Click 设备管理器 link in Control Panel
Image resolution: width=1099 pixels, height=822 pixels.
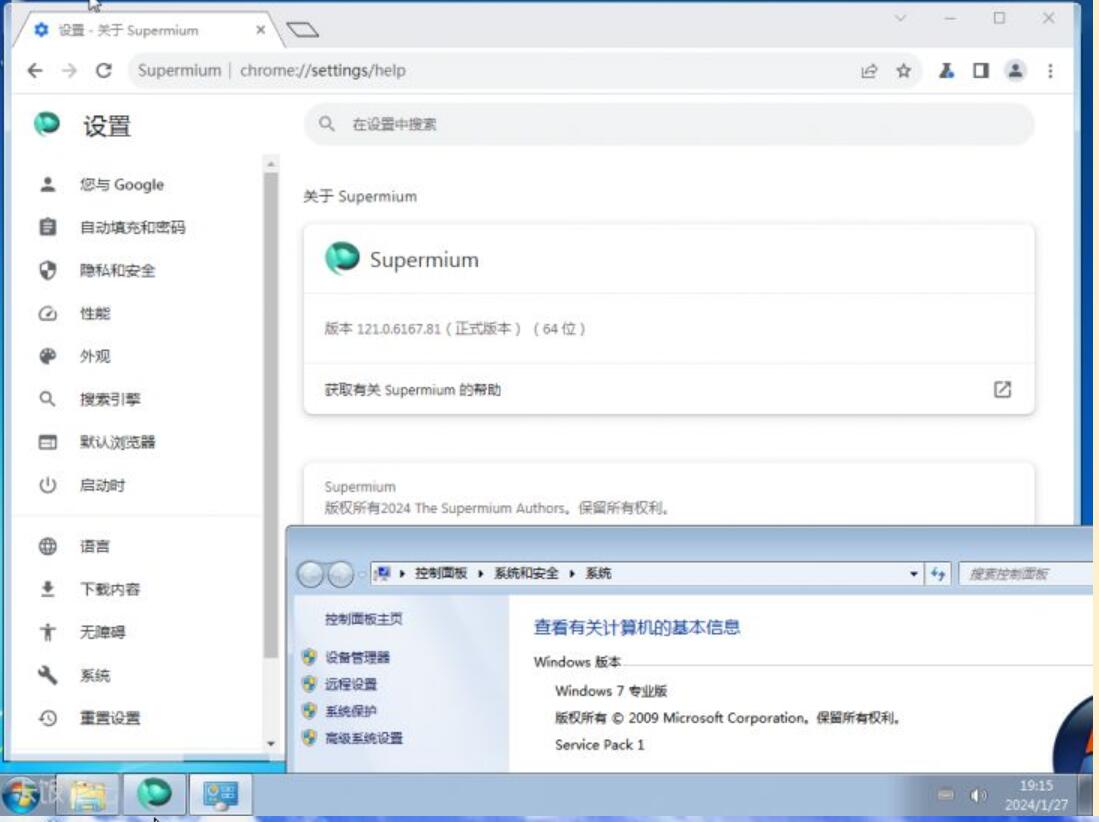pyautogui.click(x=357, y=658)
